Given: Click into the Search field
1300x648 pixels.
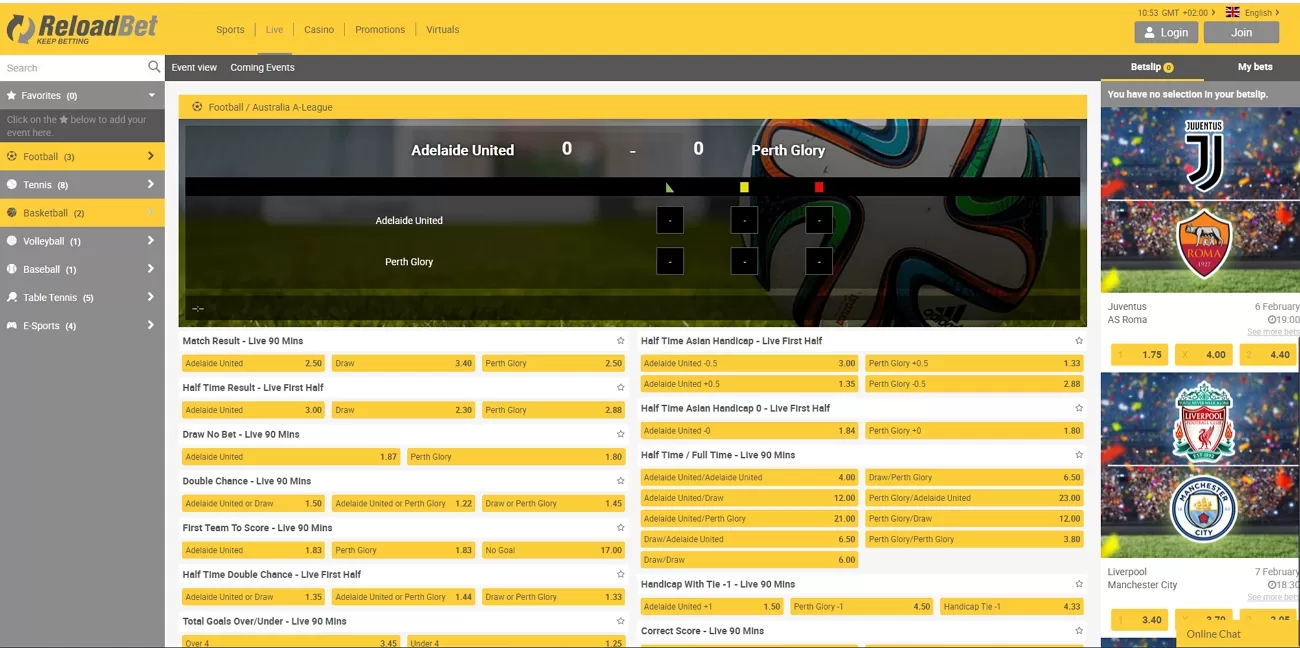Looking at the screenshot, I should tap(73, 68).
